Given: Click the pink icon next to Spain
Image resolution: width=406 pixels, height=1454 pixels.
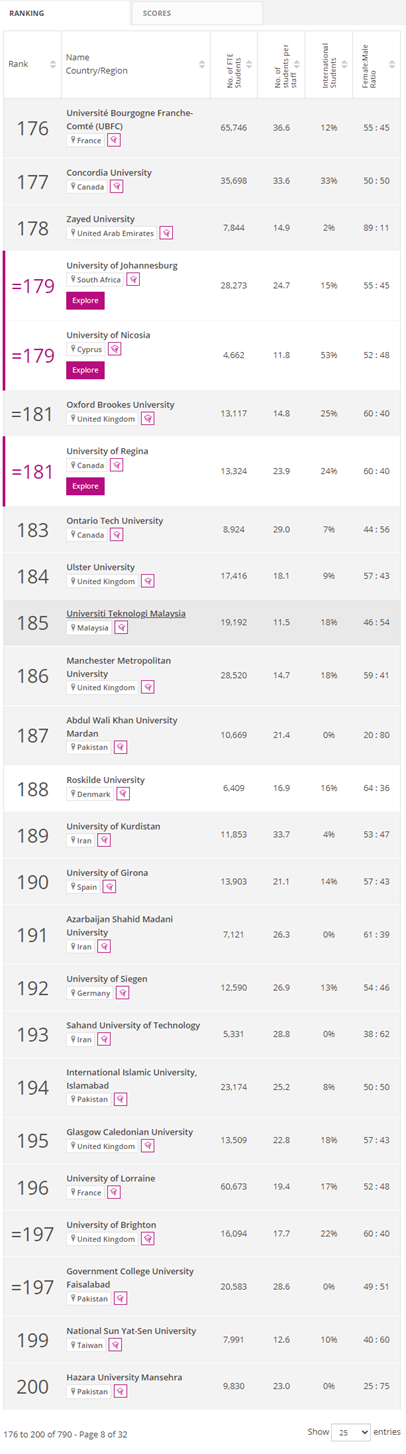Looking at the screenshot, I should pos(109,887).
